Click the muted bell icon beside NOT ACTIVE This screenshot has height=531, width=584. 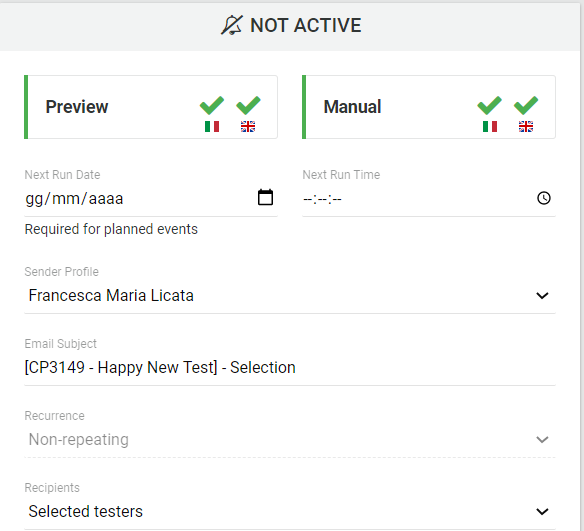[231, 25]
